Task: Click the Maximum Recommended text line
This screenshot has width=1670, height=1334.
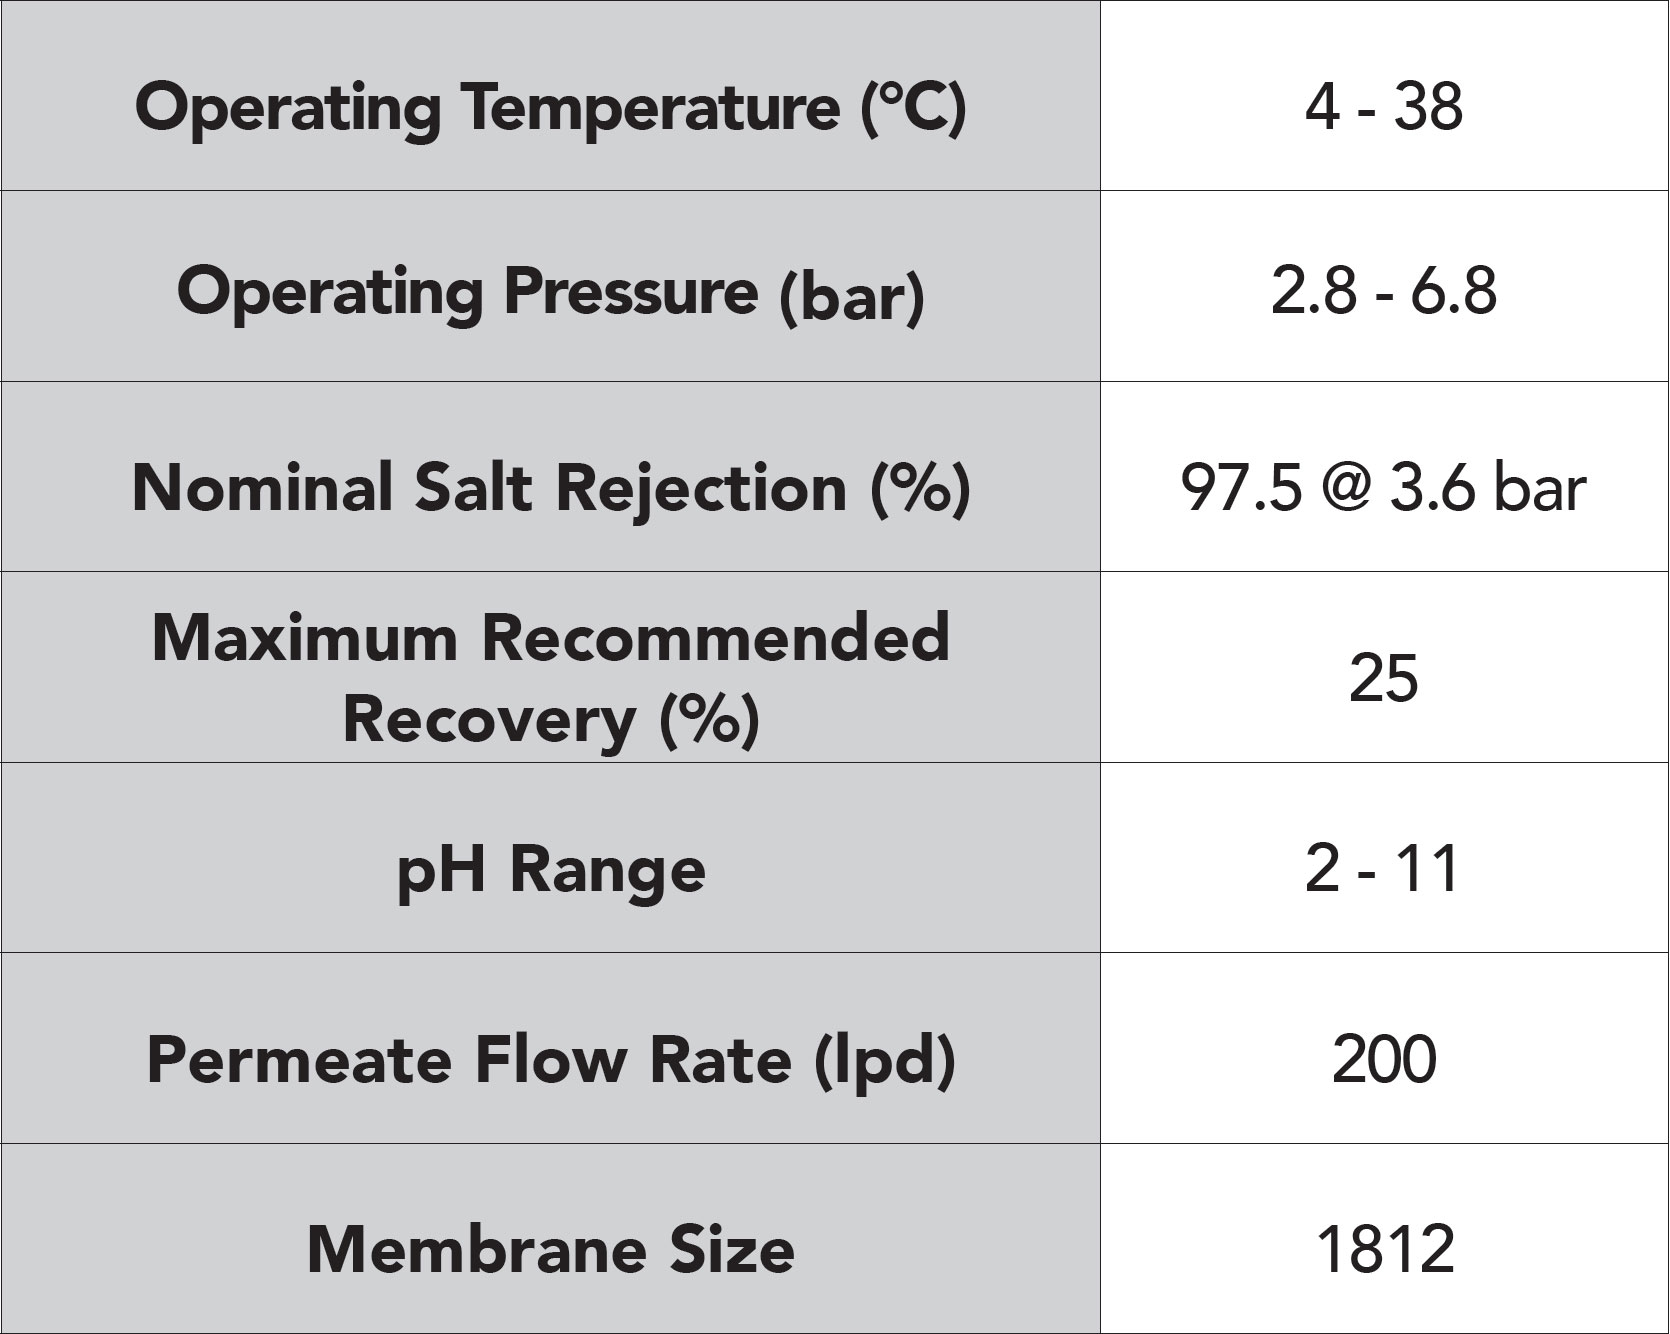Action: 551,638
